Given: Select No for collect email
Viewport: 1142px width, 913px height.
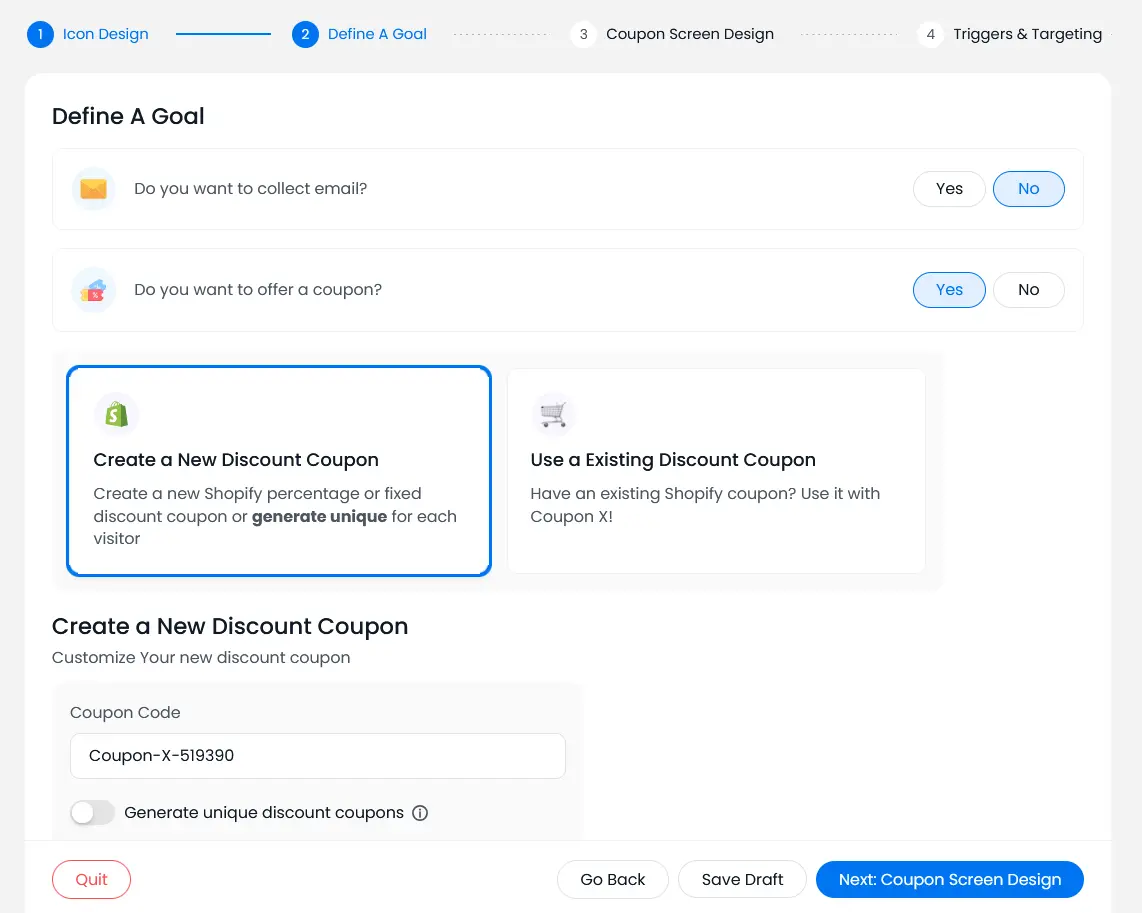Looking at the screenshot, I should [1028, 189].
